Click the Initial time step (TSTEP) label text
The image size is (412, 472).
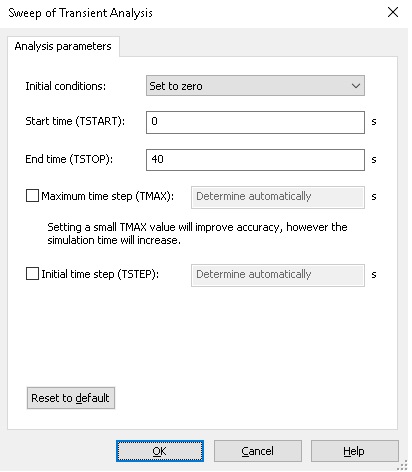point(100,274)
